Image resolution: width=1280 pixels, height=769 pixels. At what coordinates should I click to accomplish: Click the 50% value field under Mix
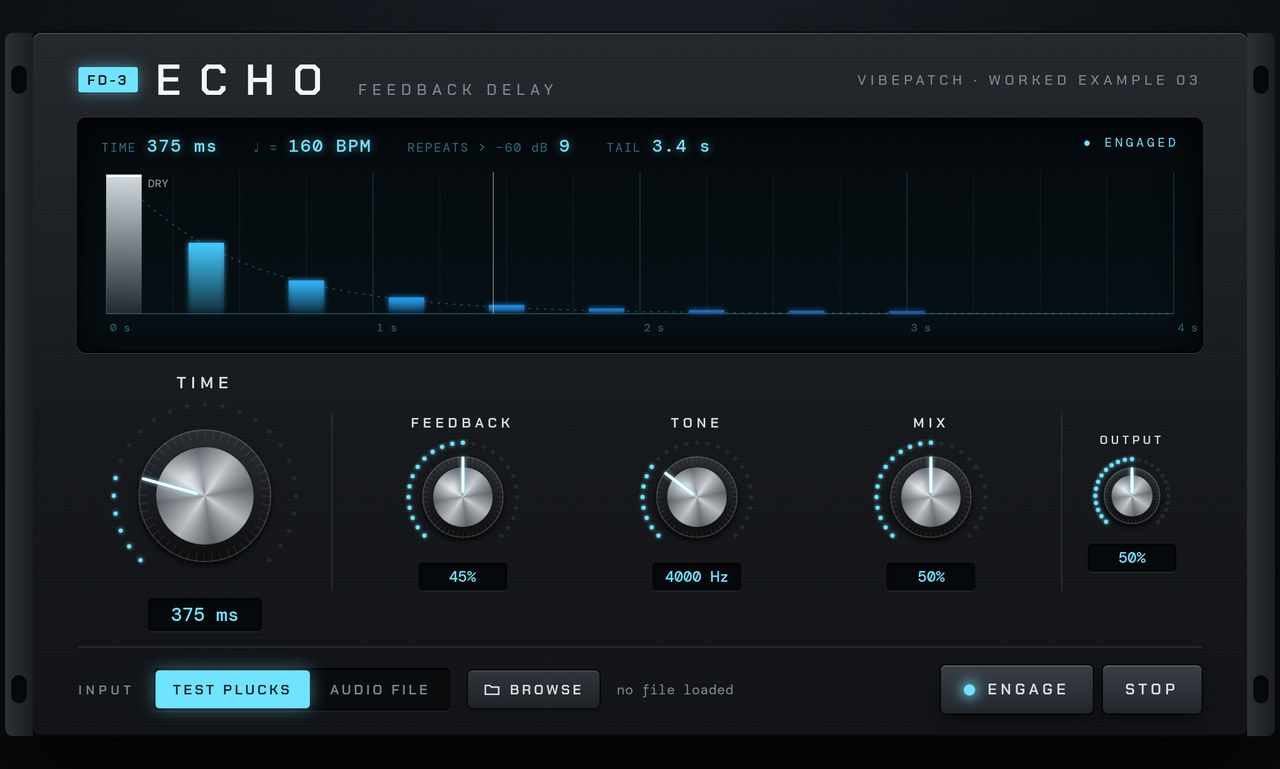tap(931, 577)
